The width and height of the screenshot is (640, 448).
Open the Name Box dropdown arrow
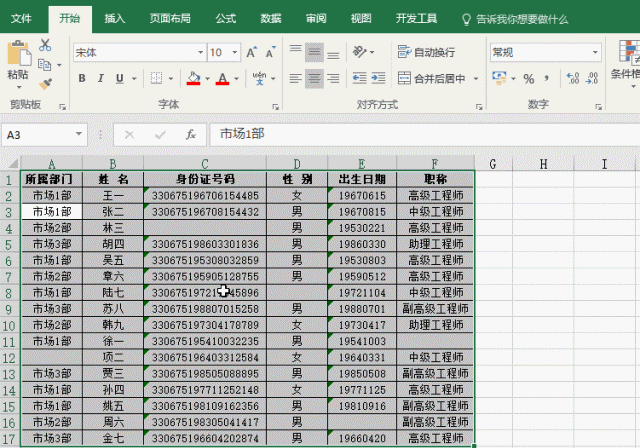79,134
